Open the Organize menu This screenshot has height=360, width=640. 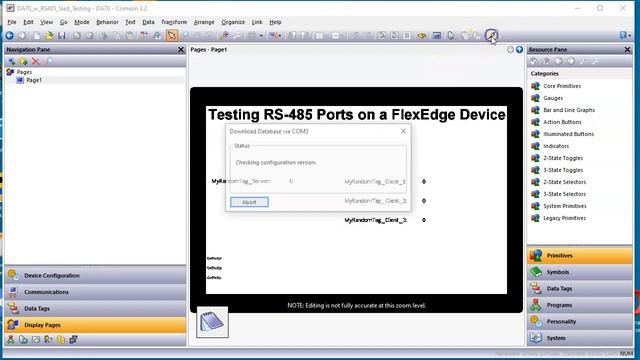point(233,22)
